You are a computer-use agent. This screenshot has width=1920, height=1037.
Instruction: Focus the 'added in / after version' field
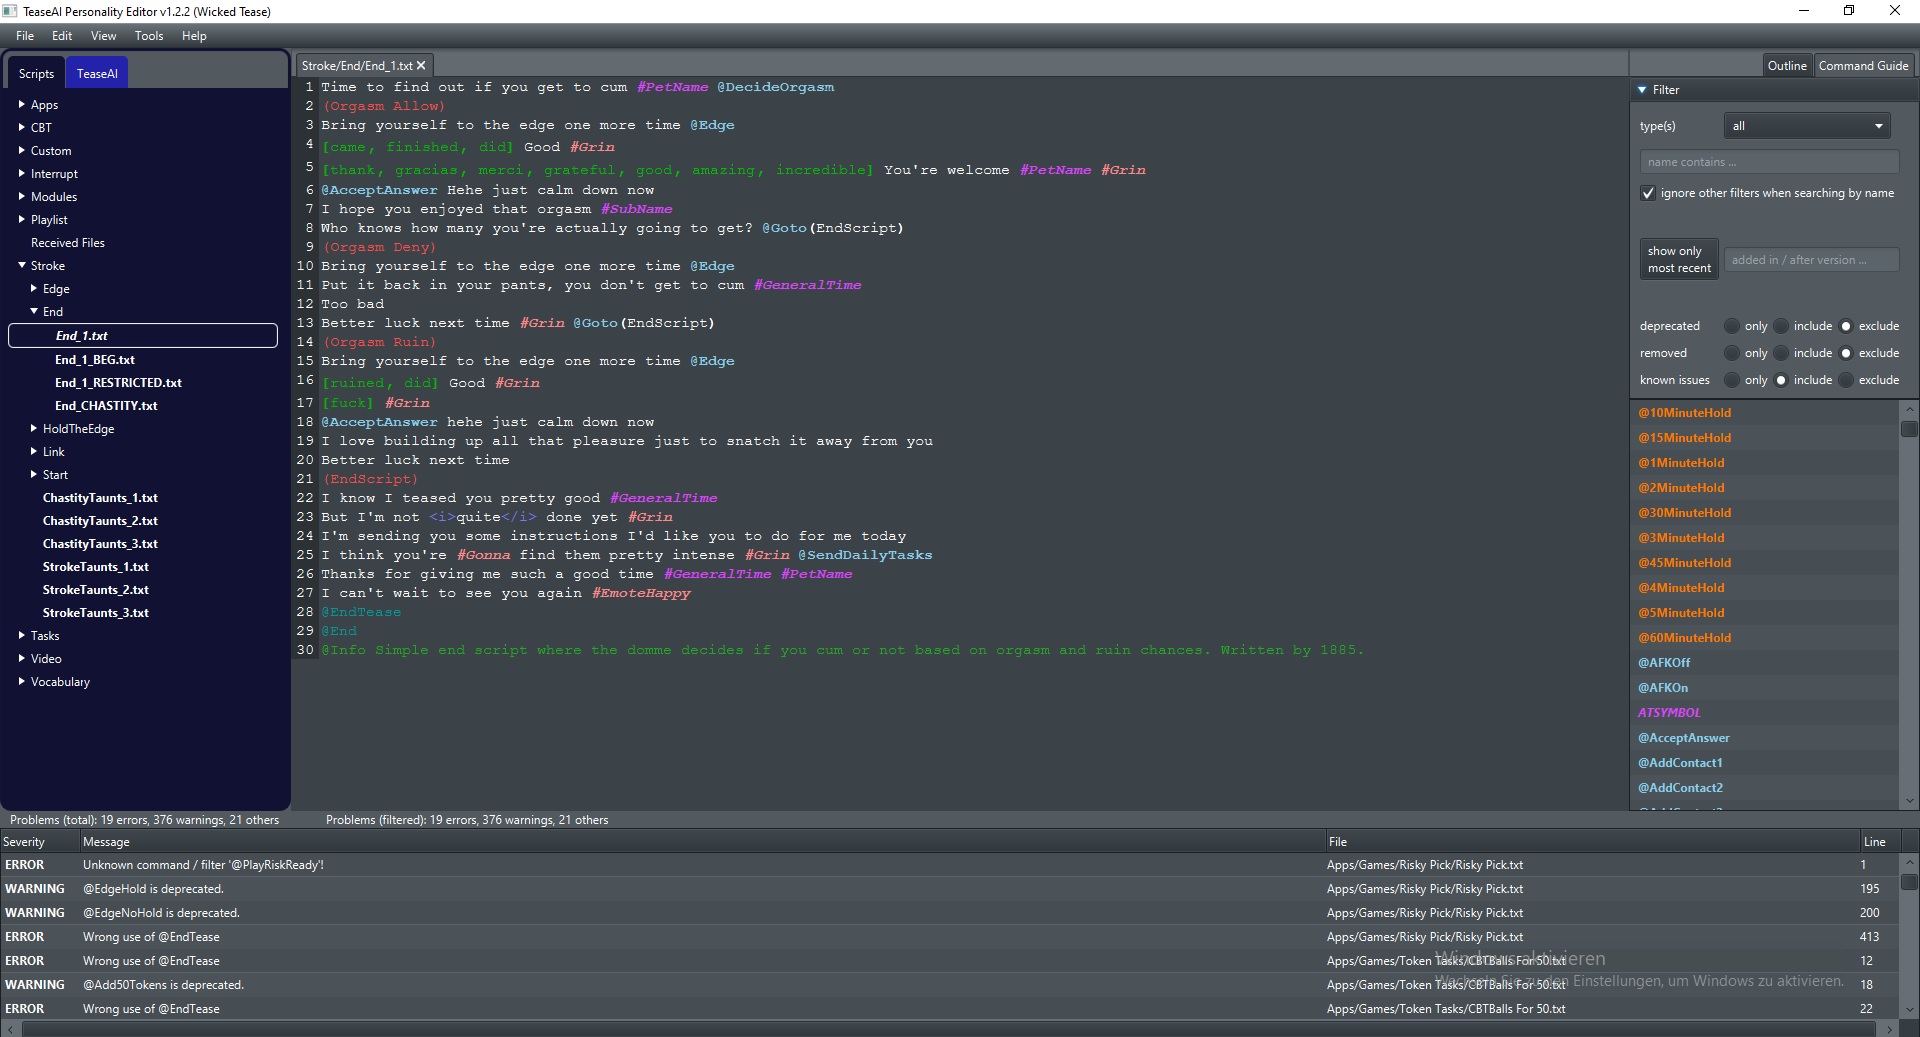pos(1811,260)
